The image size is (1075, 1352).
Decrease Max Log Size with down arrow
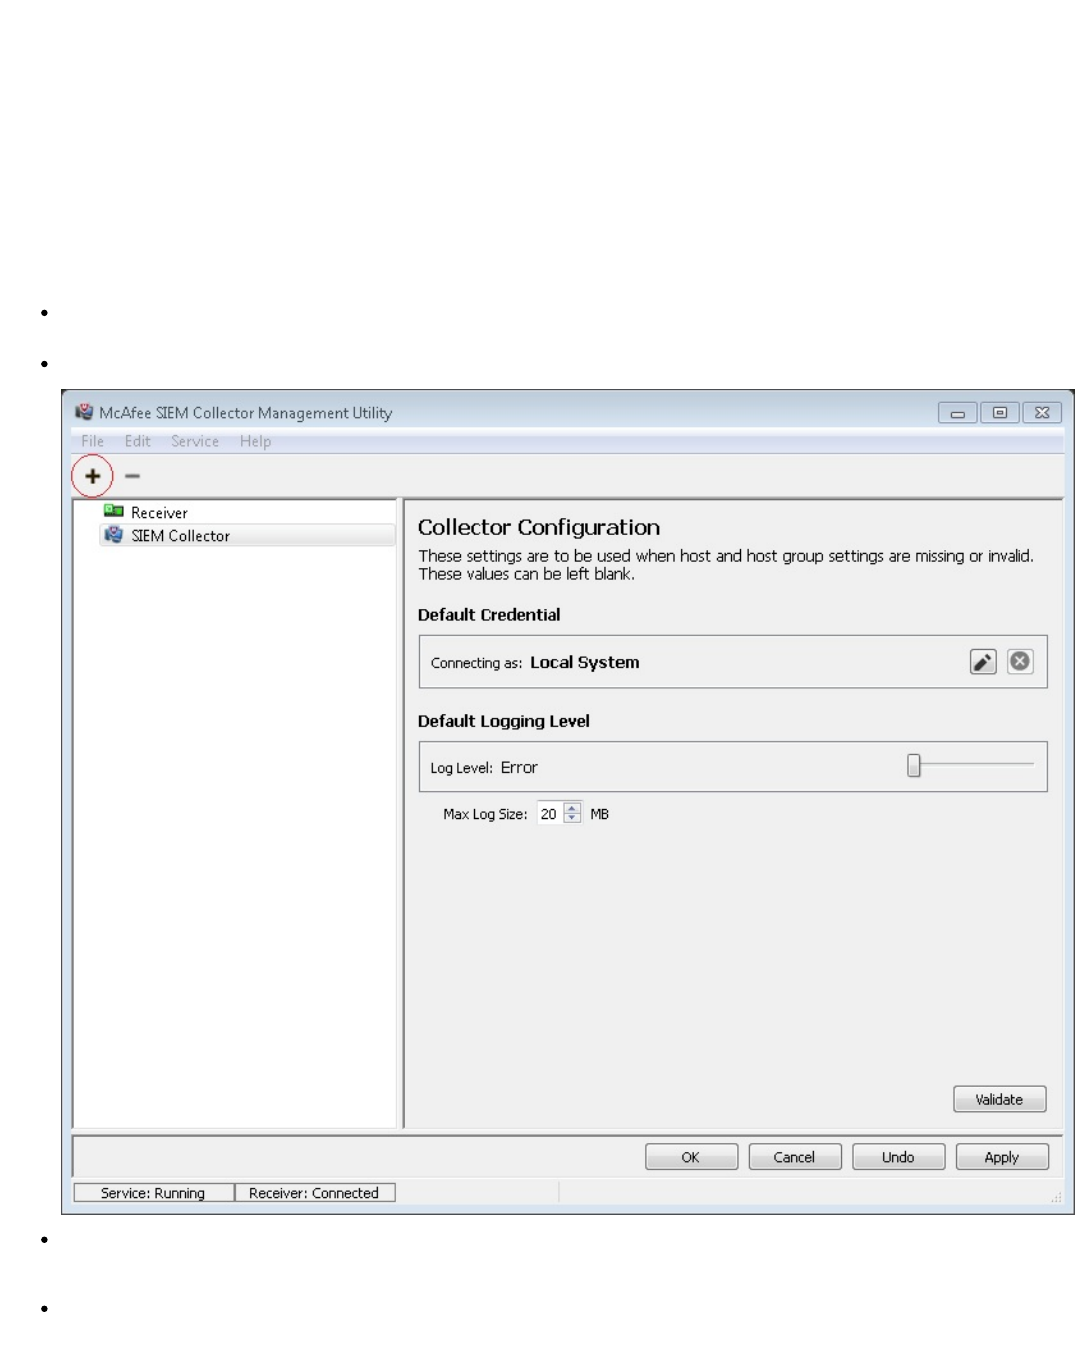click(x=572, y=819)
